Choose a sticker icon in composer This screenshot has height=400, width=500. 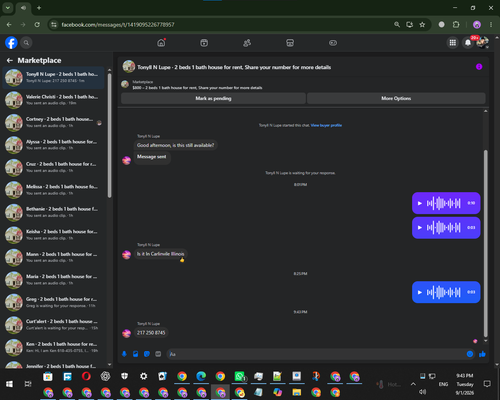pyautogui.click(x=147, y=354)
